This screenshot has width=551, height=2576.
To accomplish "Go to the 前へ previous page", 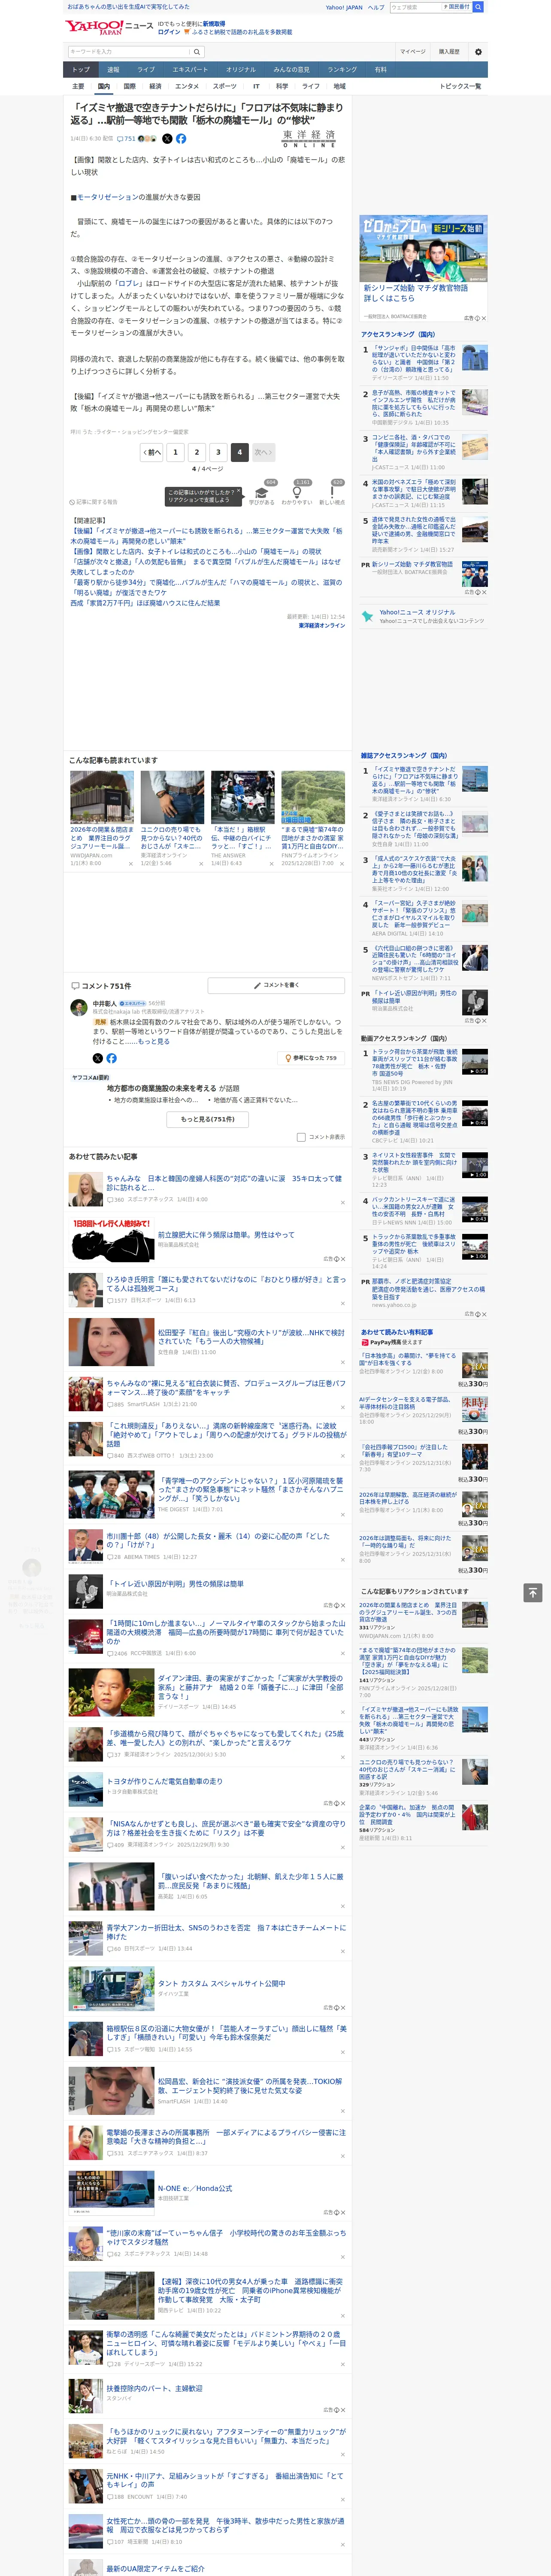I will click(152, 452).
